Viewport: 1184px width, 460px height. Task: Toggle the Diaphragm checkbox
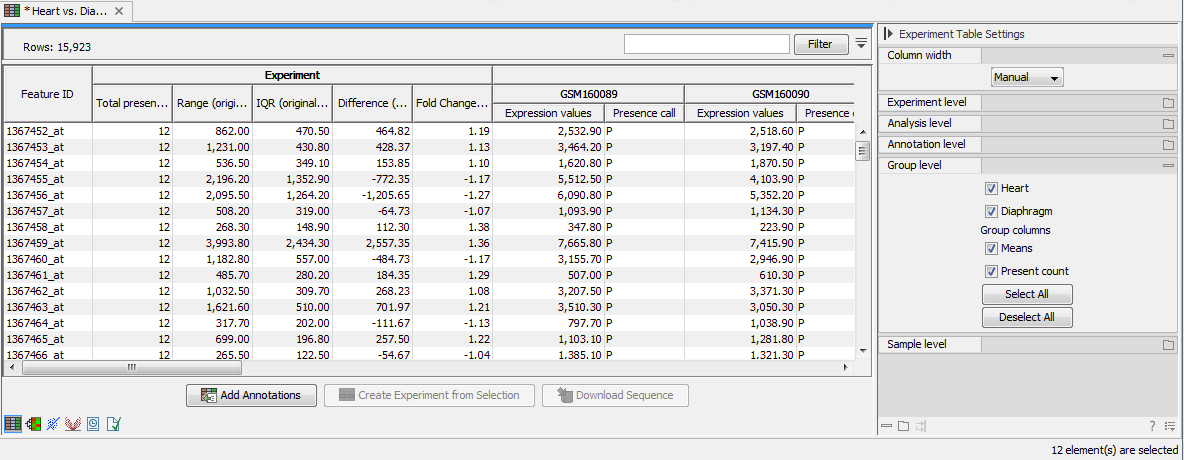991,211
